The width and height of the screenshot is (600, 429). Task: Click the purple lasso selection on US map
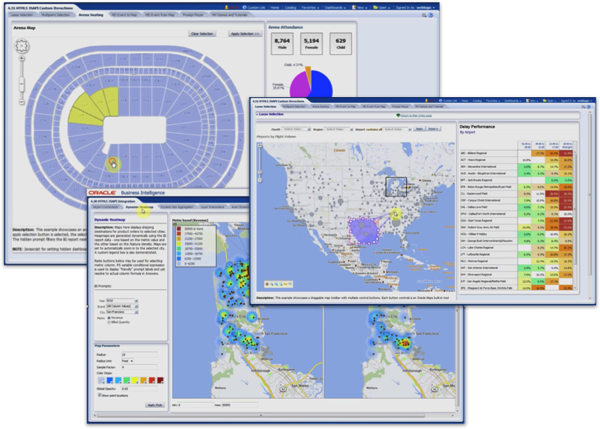(x=363, y=230)
